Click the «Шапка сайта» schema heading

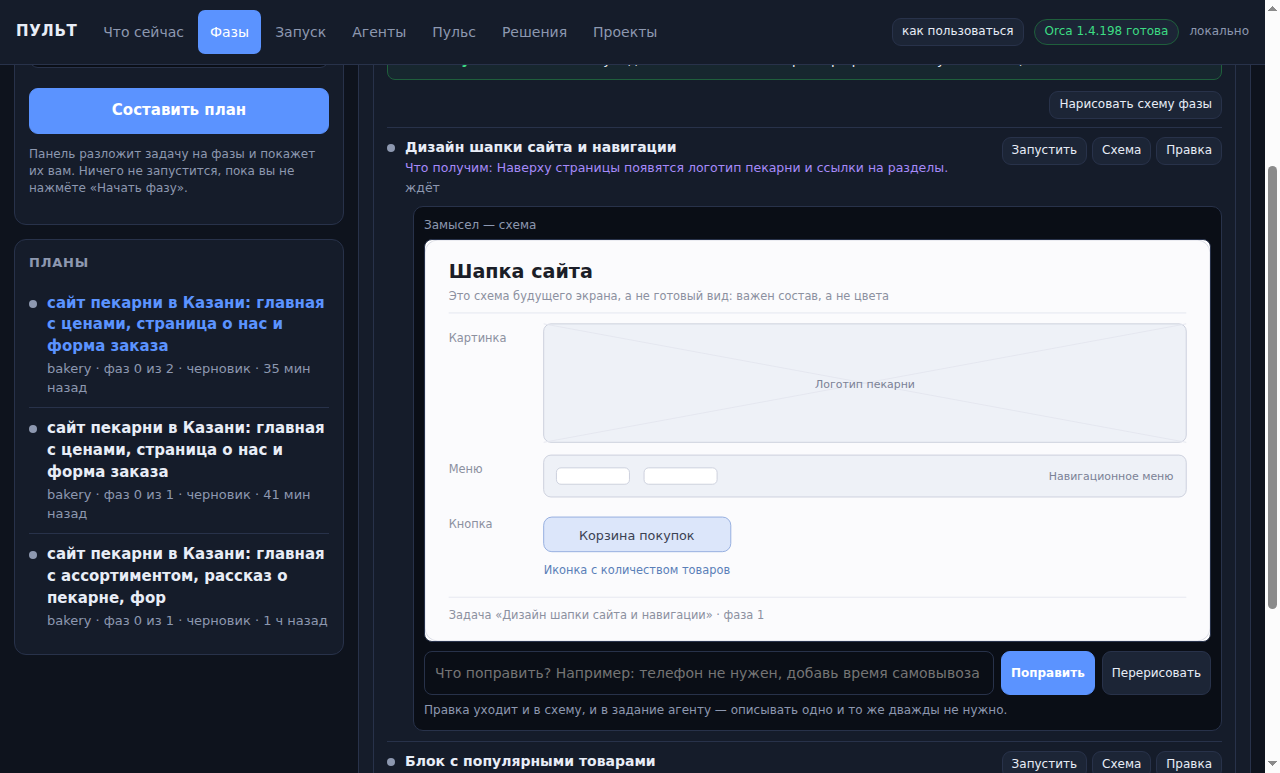tap(521, 271)
